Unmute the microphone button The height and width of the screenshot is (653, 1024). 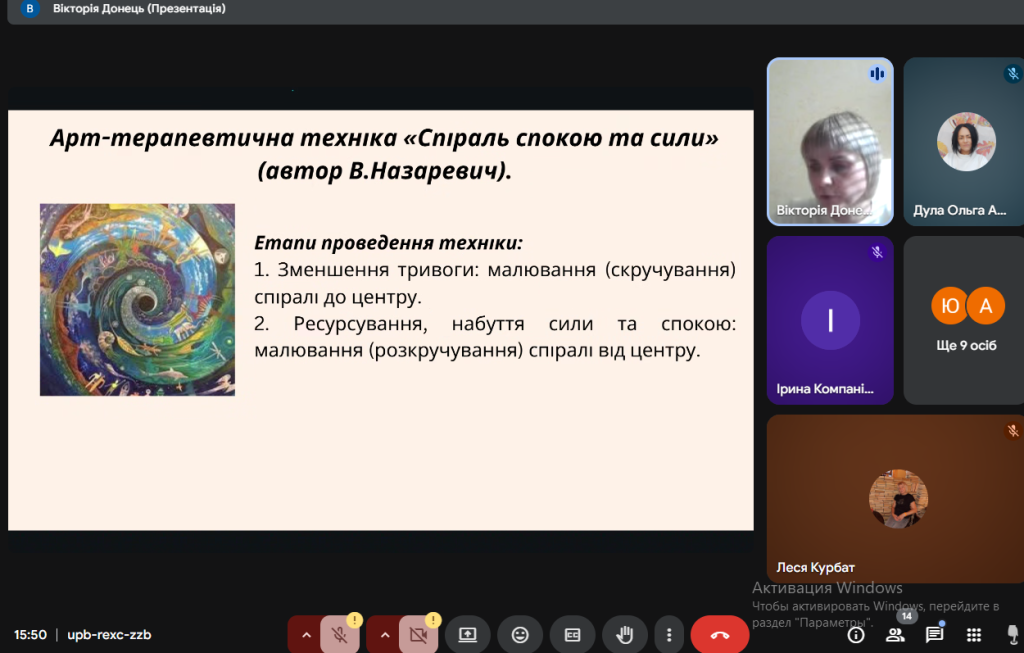tap(340, 635)
